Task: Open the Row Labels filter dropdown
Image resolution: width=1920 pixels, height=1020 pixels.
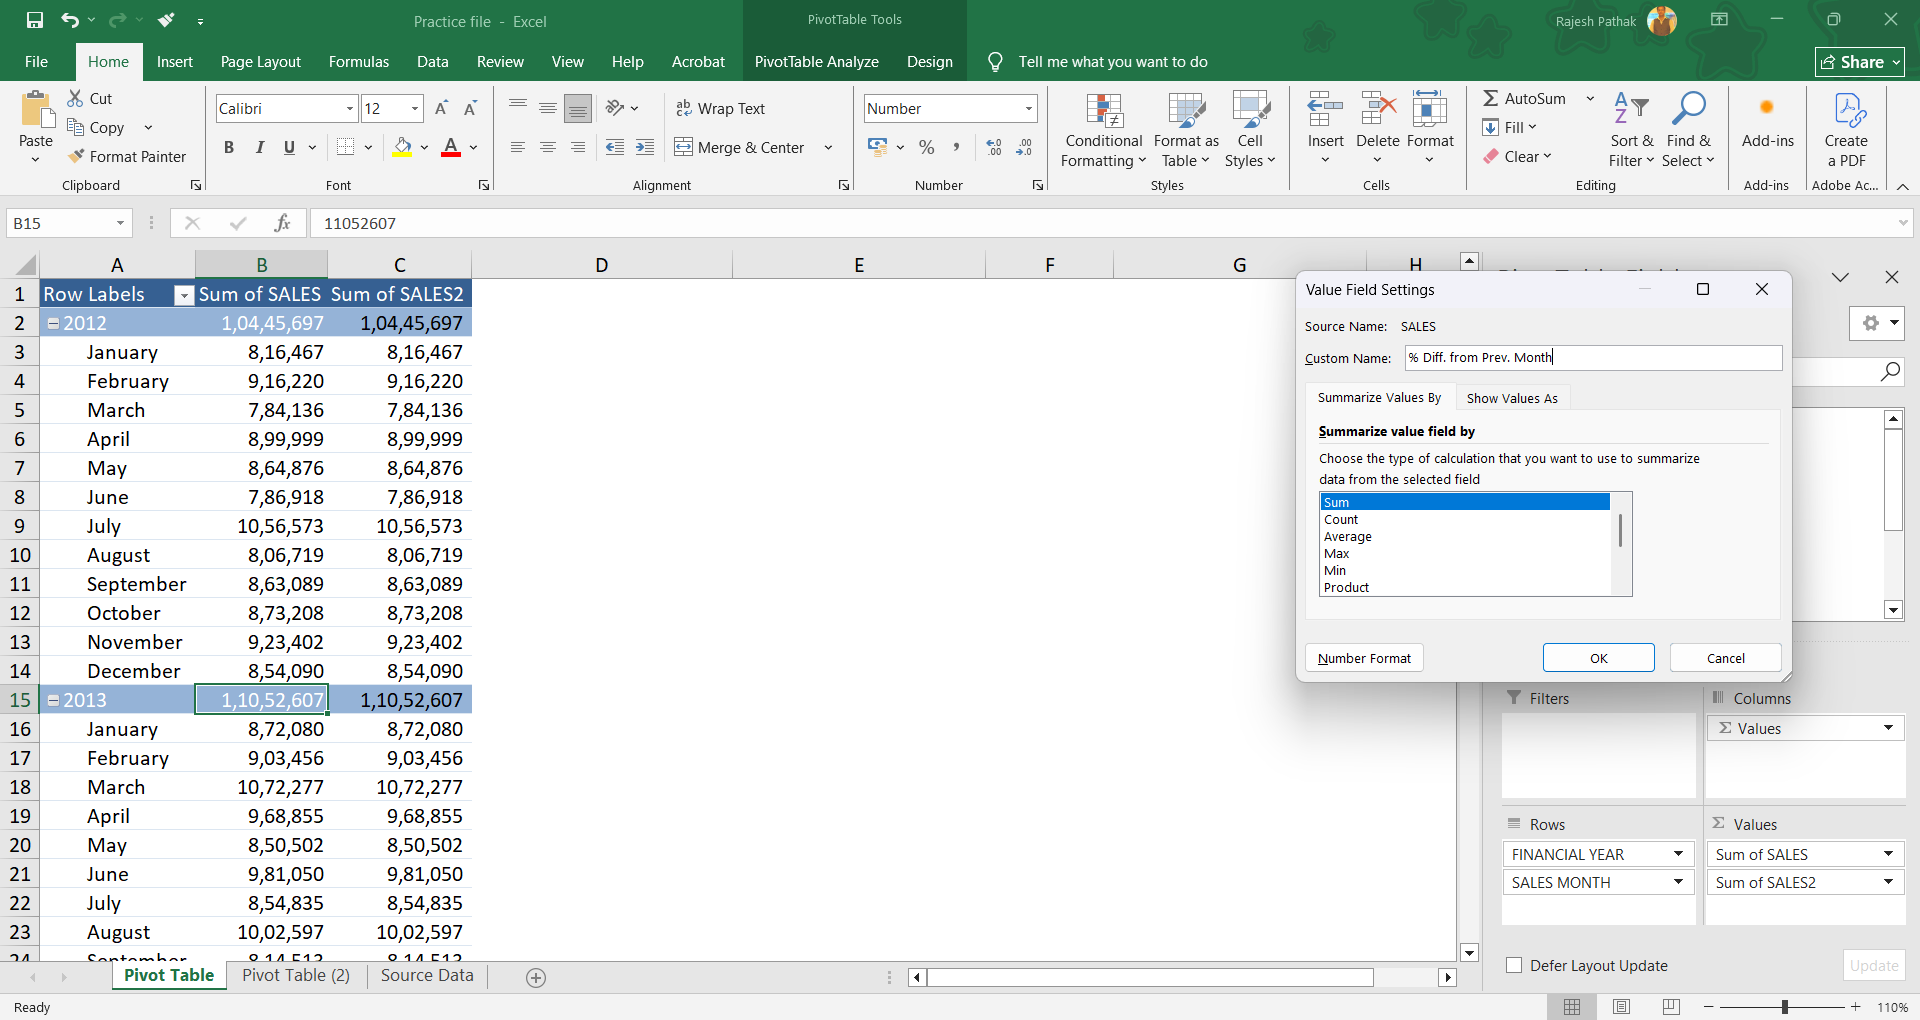Action: 183,295
